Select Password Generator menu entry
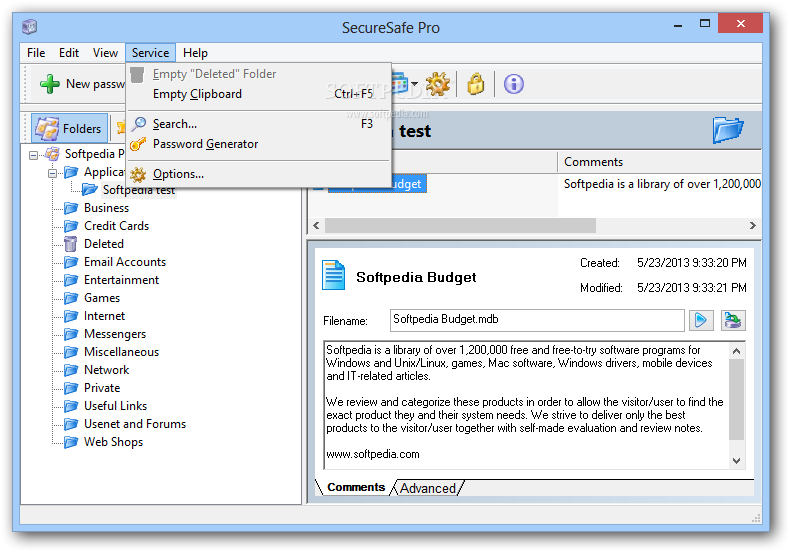 point(259,144)
